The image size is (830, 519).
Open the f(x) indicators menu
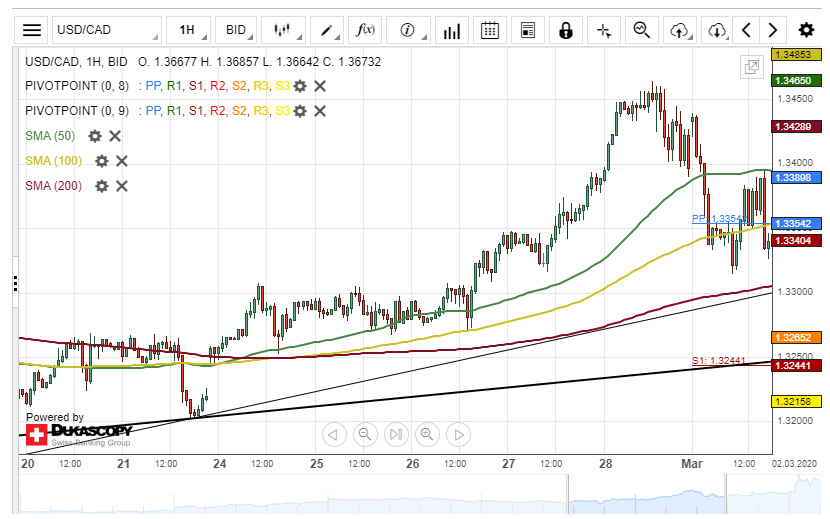pos(365,30)
